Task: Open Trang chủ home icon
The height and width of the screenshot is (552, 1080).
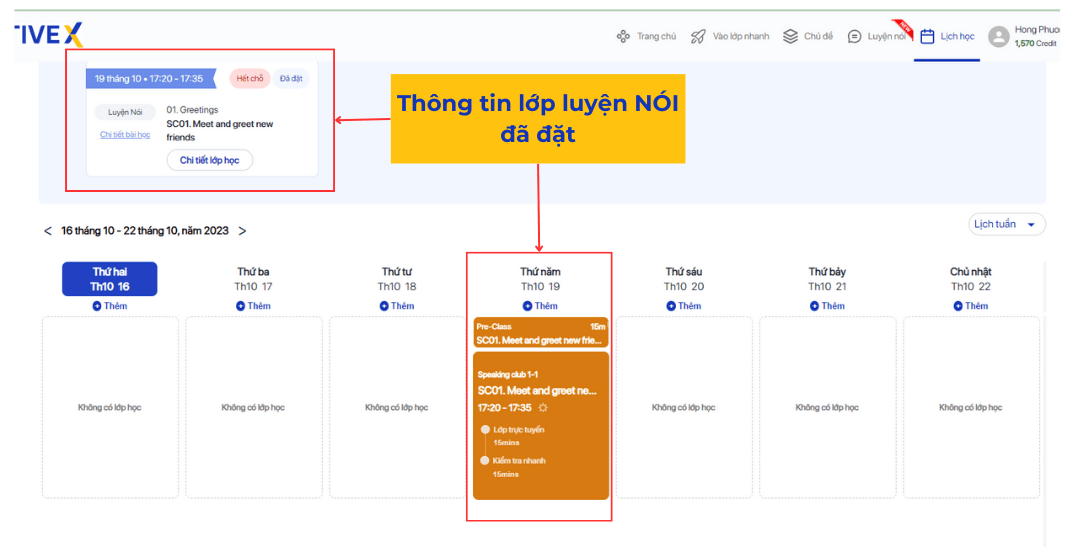Action: 623,37
